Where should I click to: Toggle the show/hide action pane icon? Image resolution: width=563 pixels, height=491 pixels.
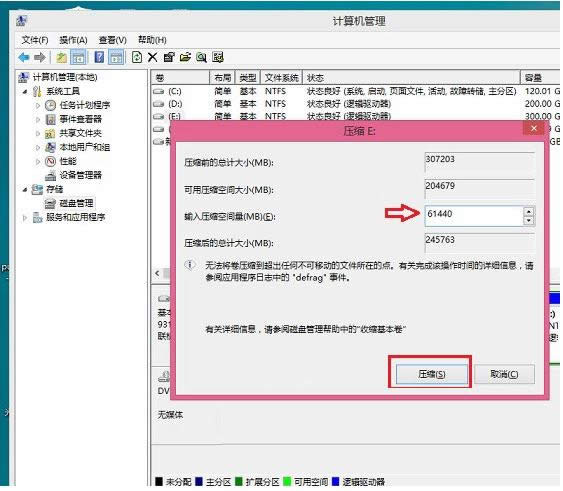pos(116,57)
